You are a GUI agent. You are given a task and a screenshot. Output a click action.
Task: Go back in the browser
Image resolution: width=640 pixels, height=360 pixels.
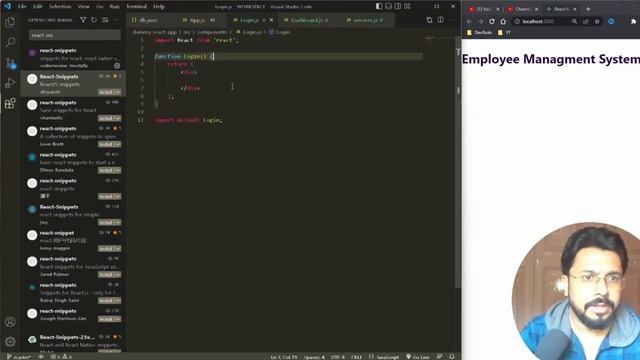469,21
